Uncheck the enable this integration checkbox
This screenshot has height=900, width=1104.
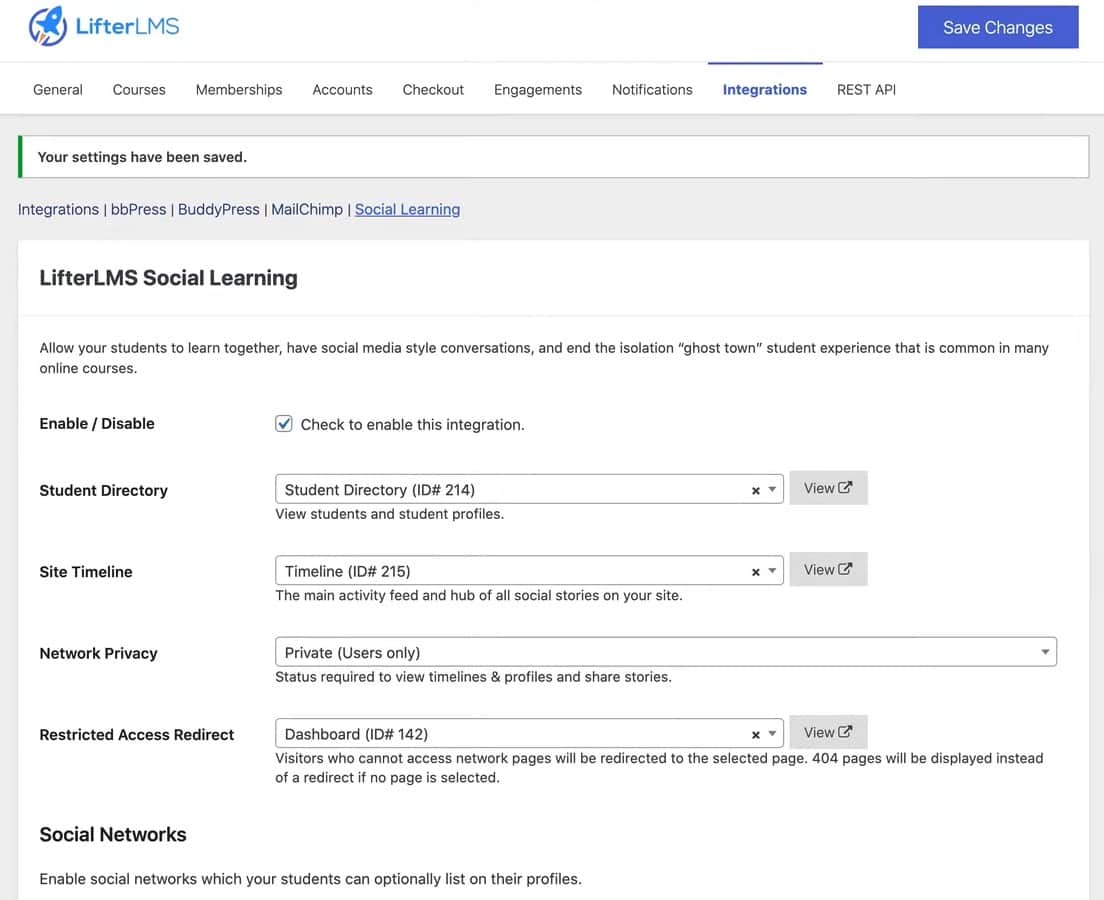(284, 424)
